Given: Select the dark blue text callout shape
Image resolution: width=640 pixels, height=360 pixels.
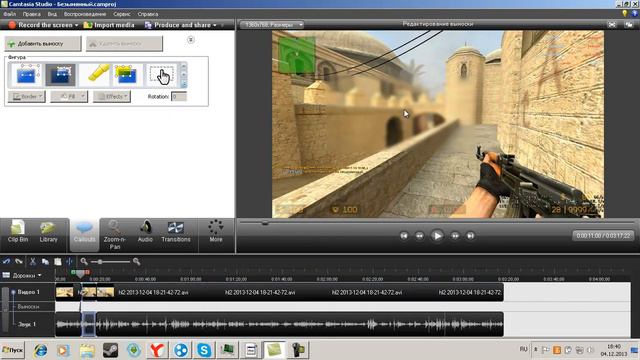Looking at the screenshot, I should 60,75.
